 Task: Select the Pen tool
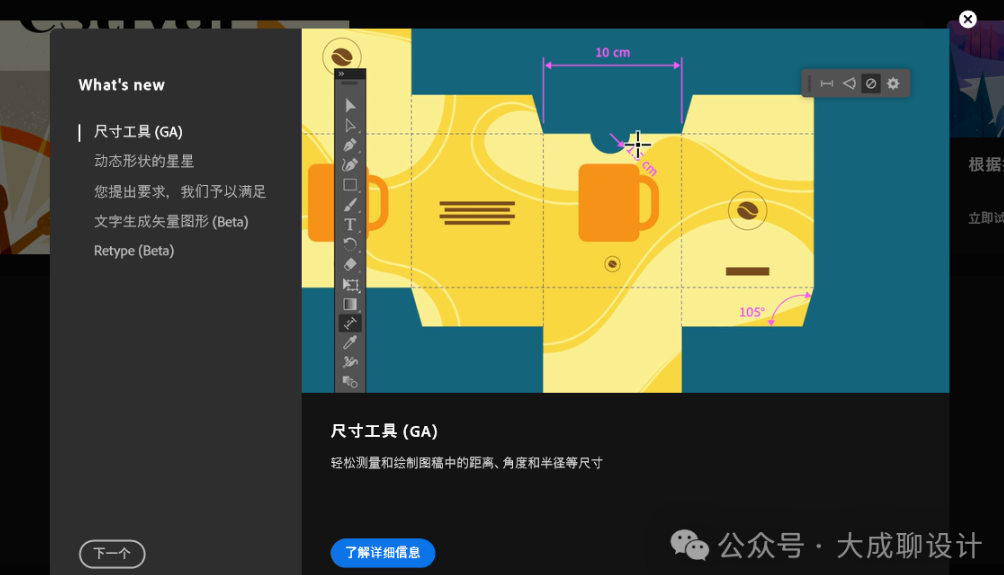[350, 145]
